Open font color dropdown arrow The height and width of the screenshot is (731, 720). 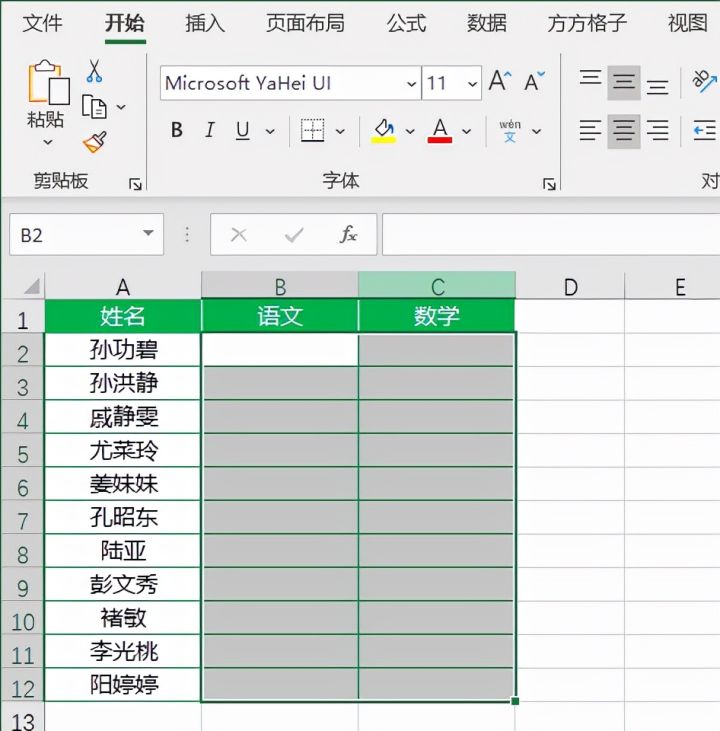(x=466, y=131)
